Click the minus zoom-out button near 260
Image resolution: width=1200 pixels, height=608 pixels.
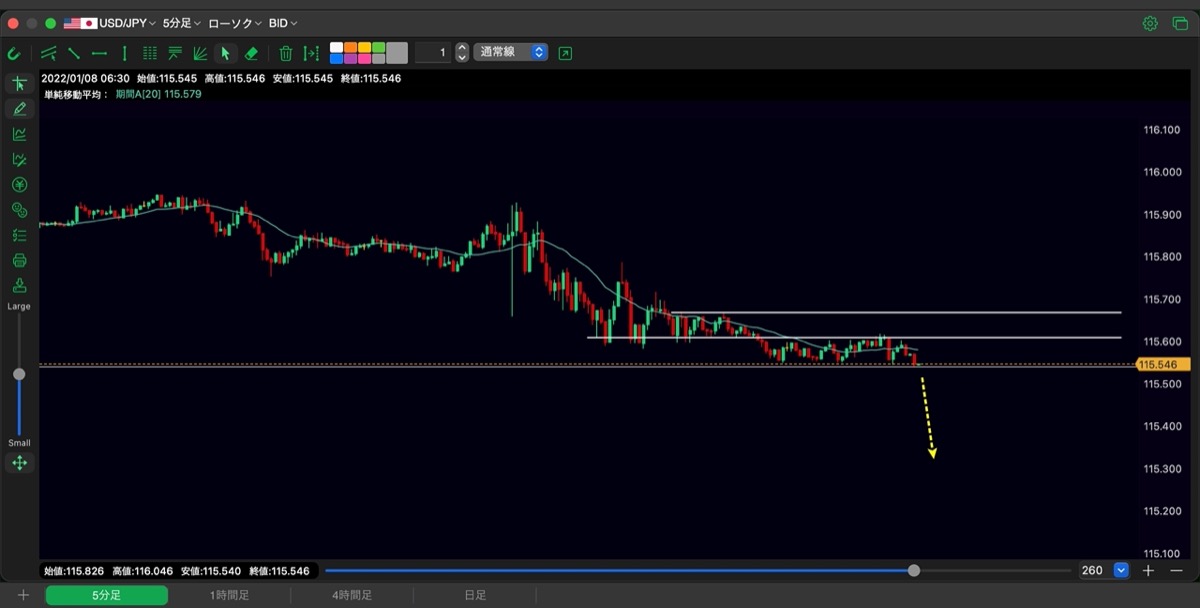[x=1176, y=570]
